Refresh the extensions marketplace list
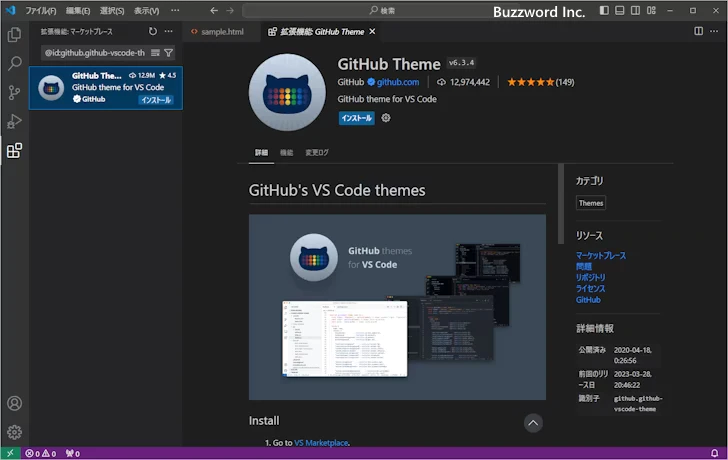 [152, 32]
